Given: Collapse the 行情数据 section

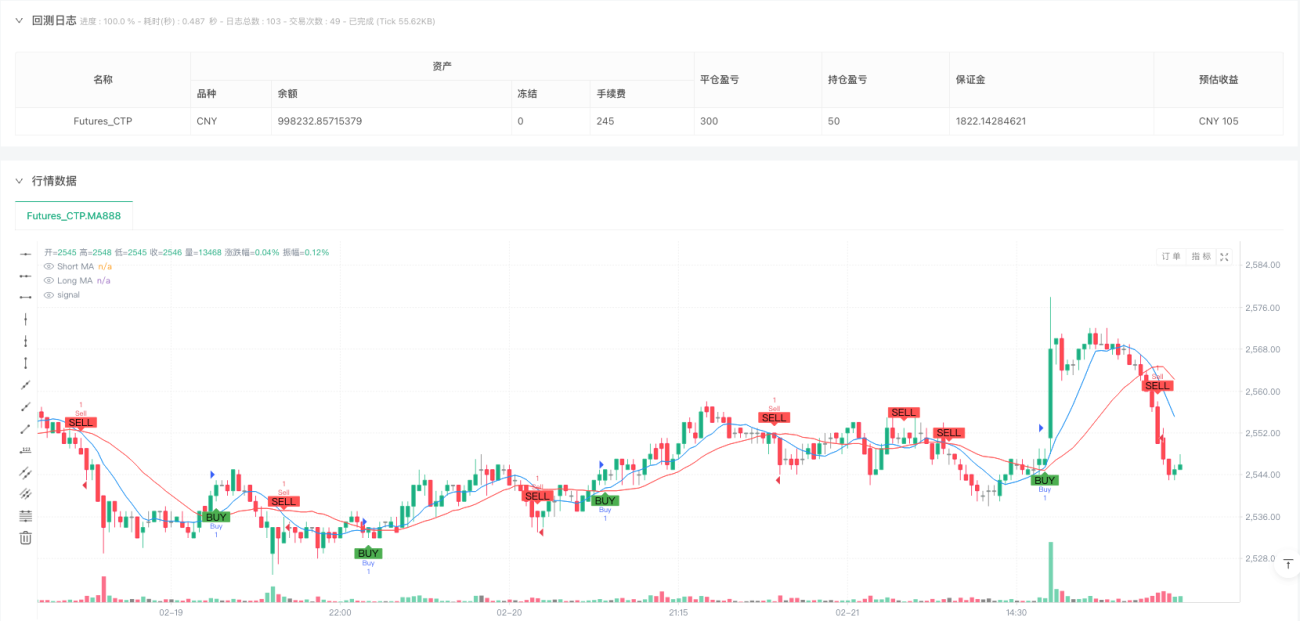Looking at the screenshot, I should click(x=19, y=181).
